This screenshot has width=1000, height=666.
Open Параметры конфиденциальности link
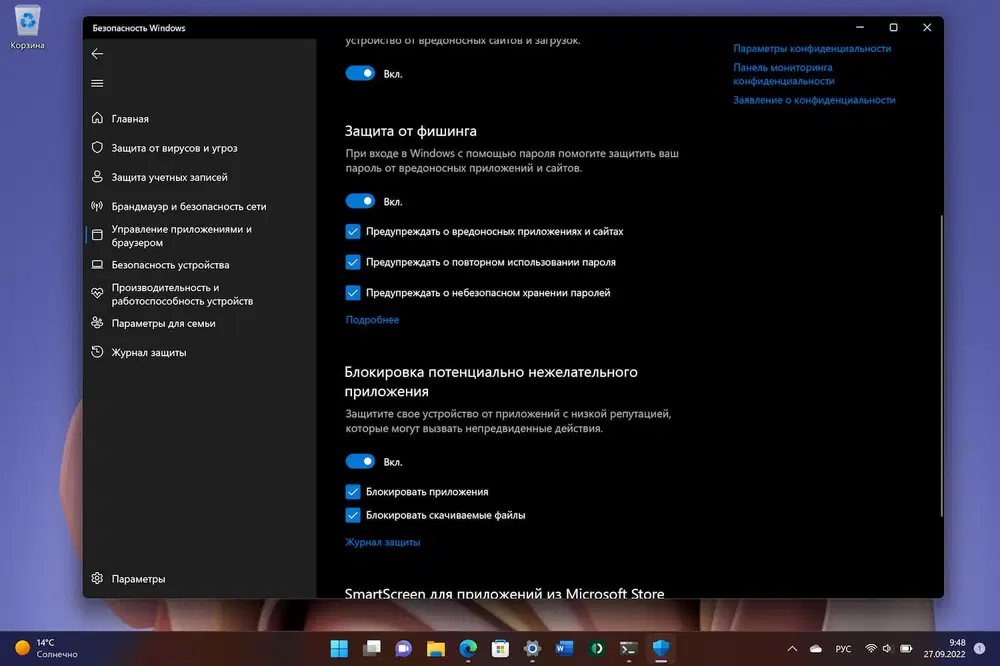812,48
